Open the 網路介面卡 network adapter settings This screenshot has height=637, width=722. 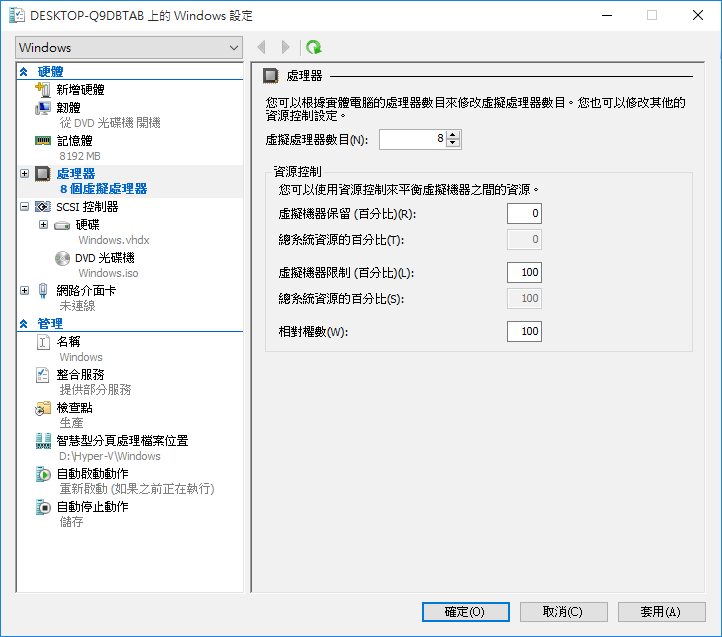87,290
